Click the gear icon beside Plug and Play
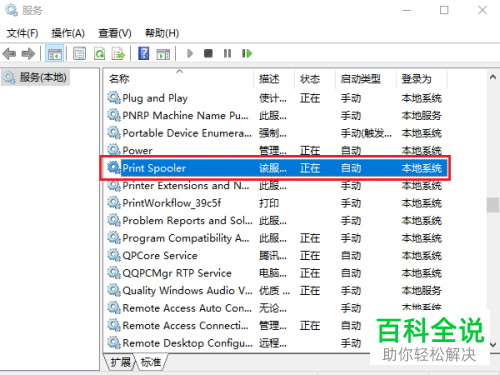This screenshot has height=375, width=500. click(114, 98)
